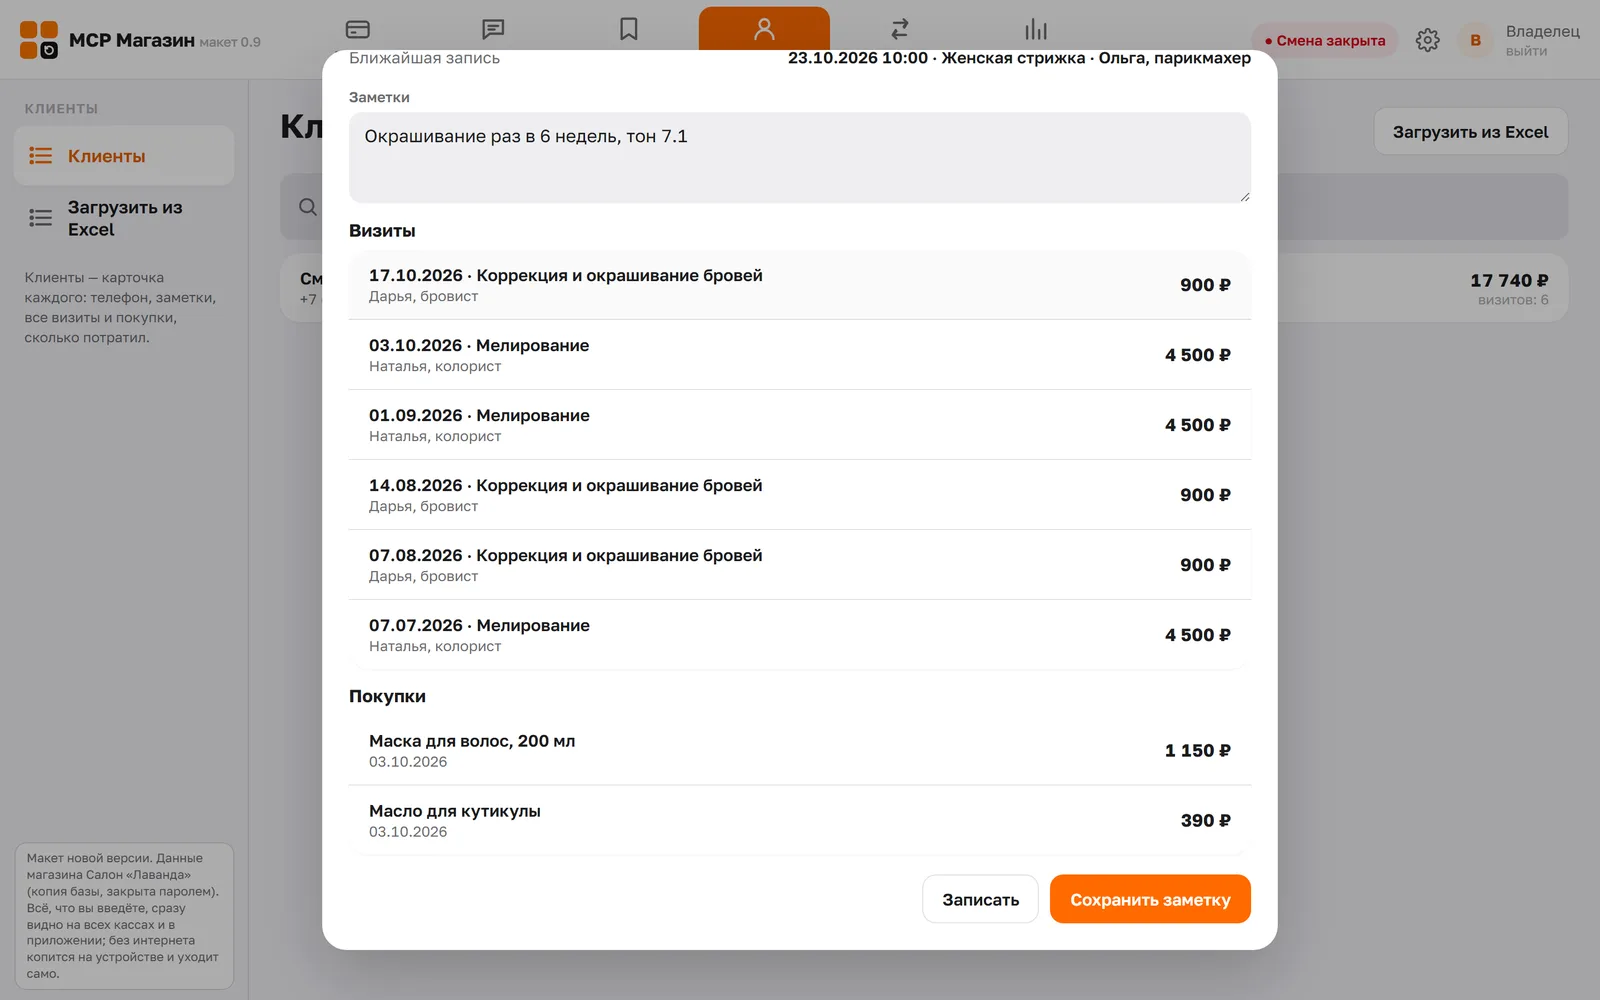Viewport: 1600px width, 1000px height.
Task: Click the owner avatar with letter B
Action: tap(1475, 40)
